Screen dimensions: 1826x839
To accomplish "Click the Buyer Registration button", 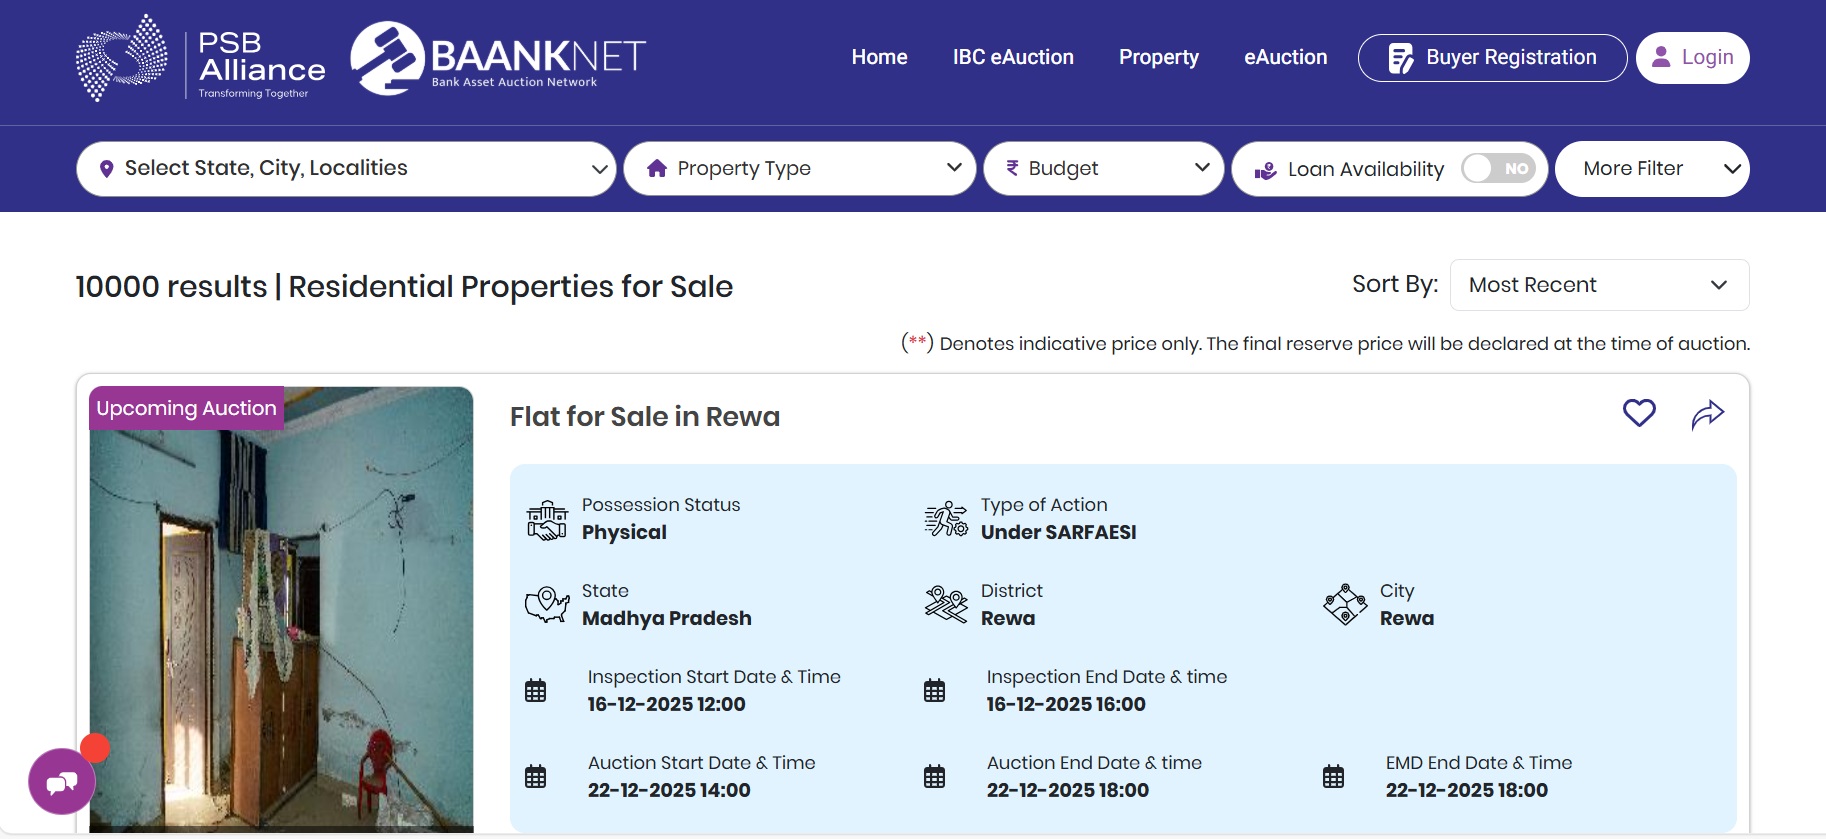I will [1492, 57].
